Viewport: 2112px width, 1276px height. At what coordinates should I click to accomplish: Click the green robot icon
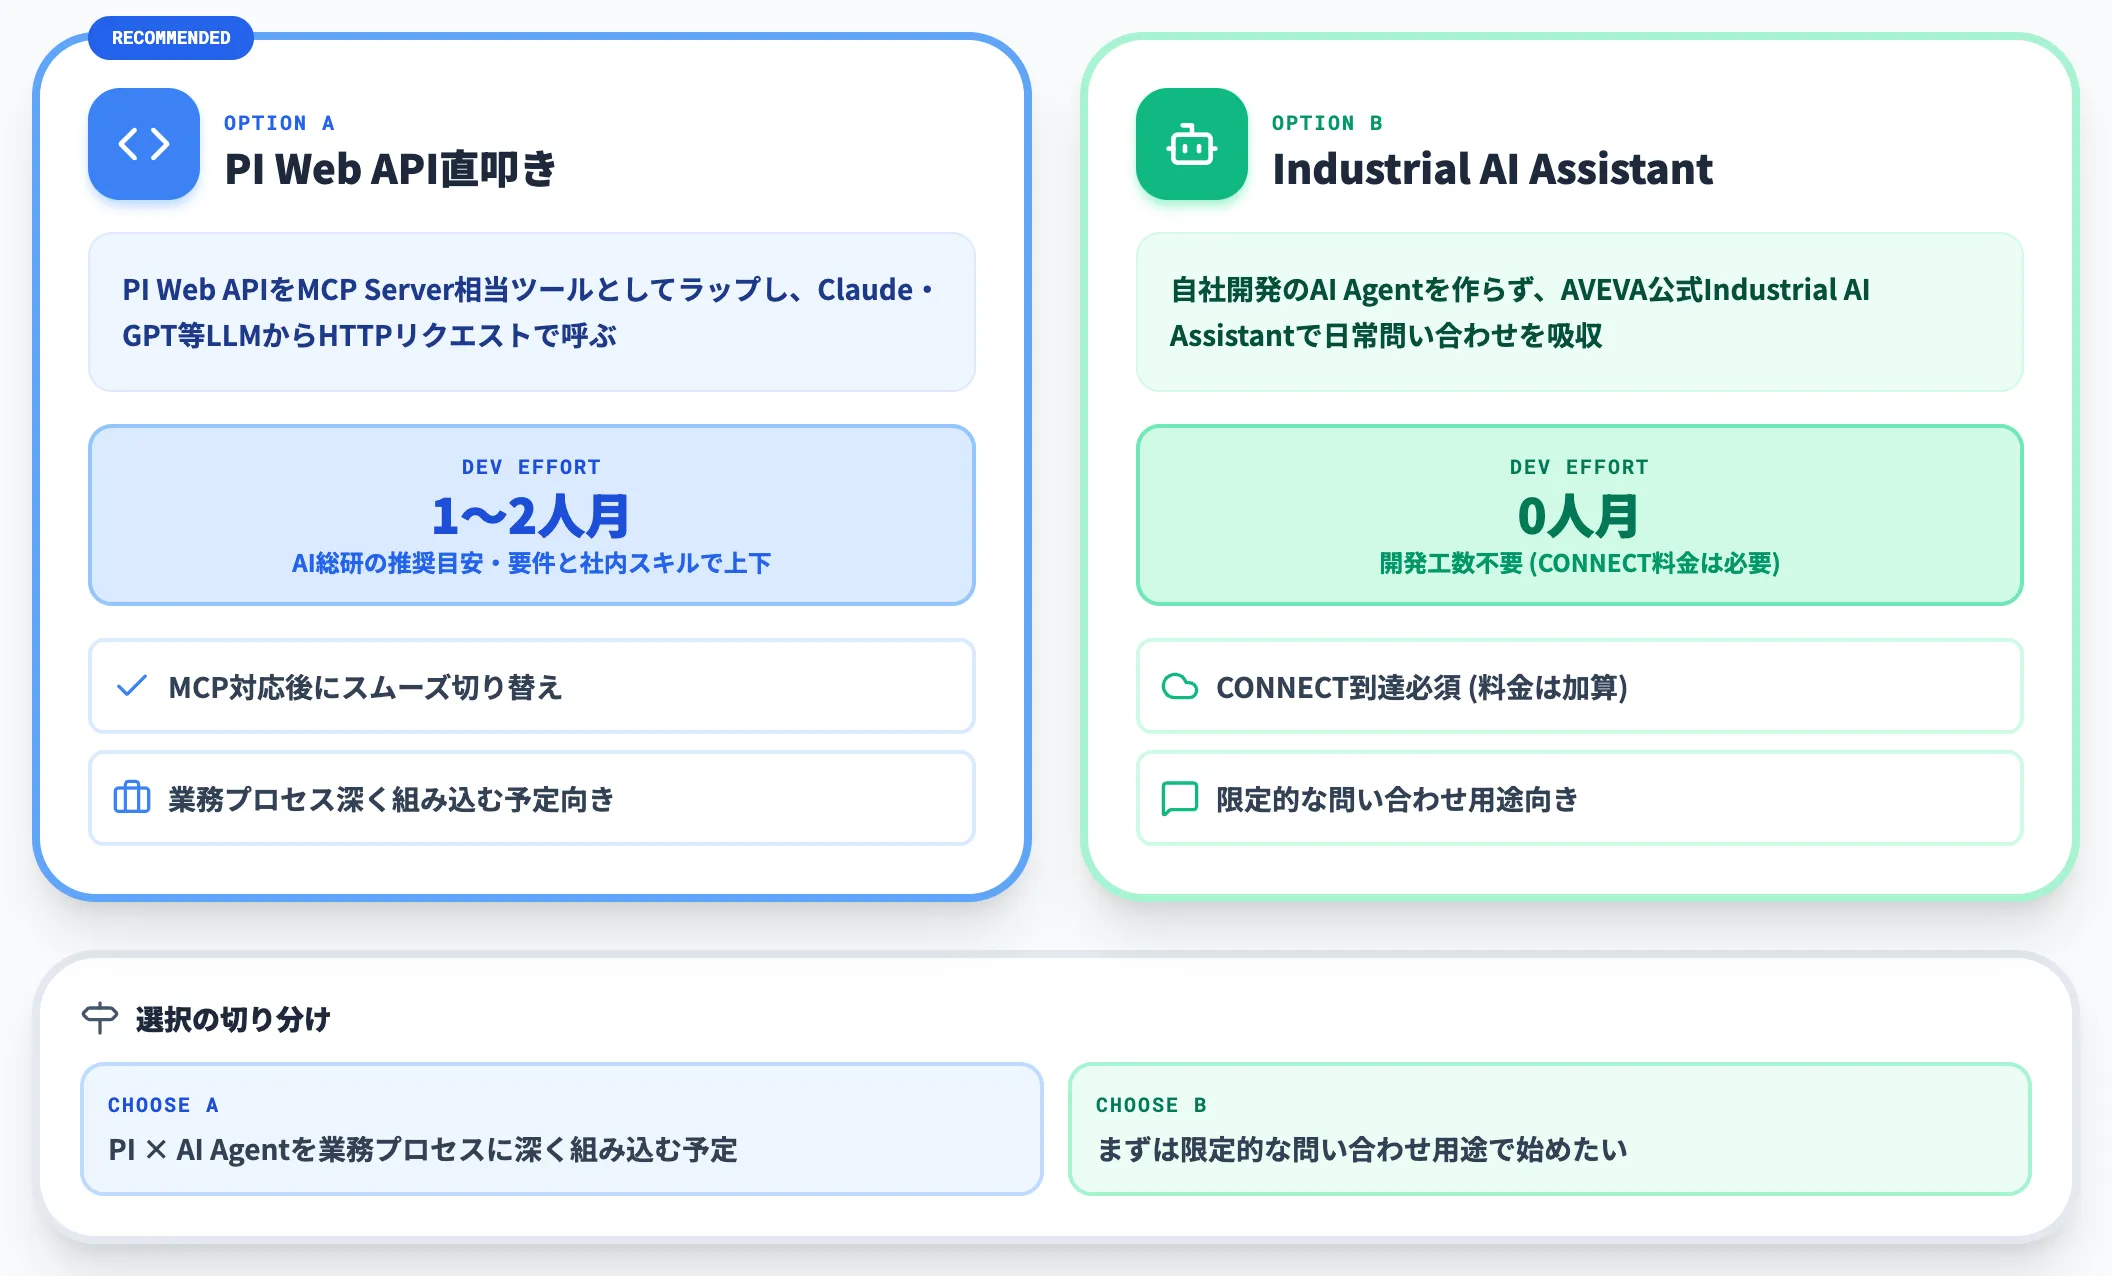[x=1192, y=144]
